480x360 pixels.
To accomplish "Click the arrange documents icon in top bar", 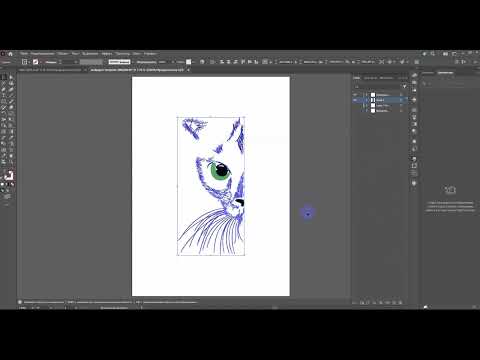I will [446, 54].
